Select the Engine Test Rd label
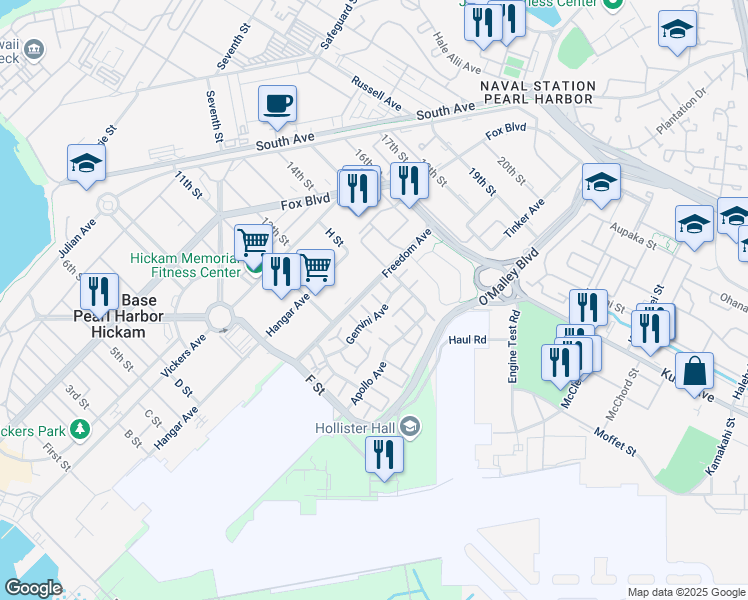The image size is (748, 600). [x=513, y=346]
